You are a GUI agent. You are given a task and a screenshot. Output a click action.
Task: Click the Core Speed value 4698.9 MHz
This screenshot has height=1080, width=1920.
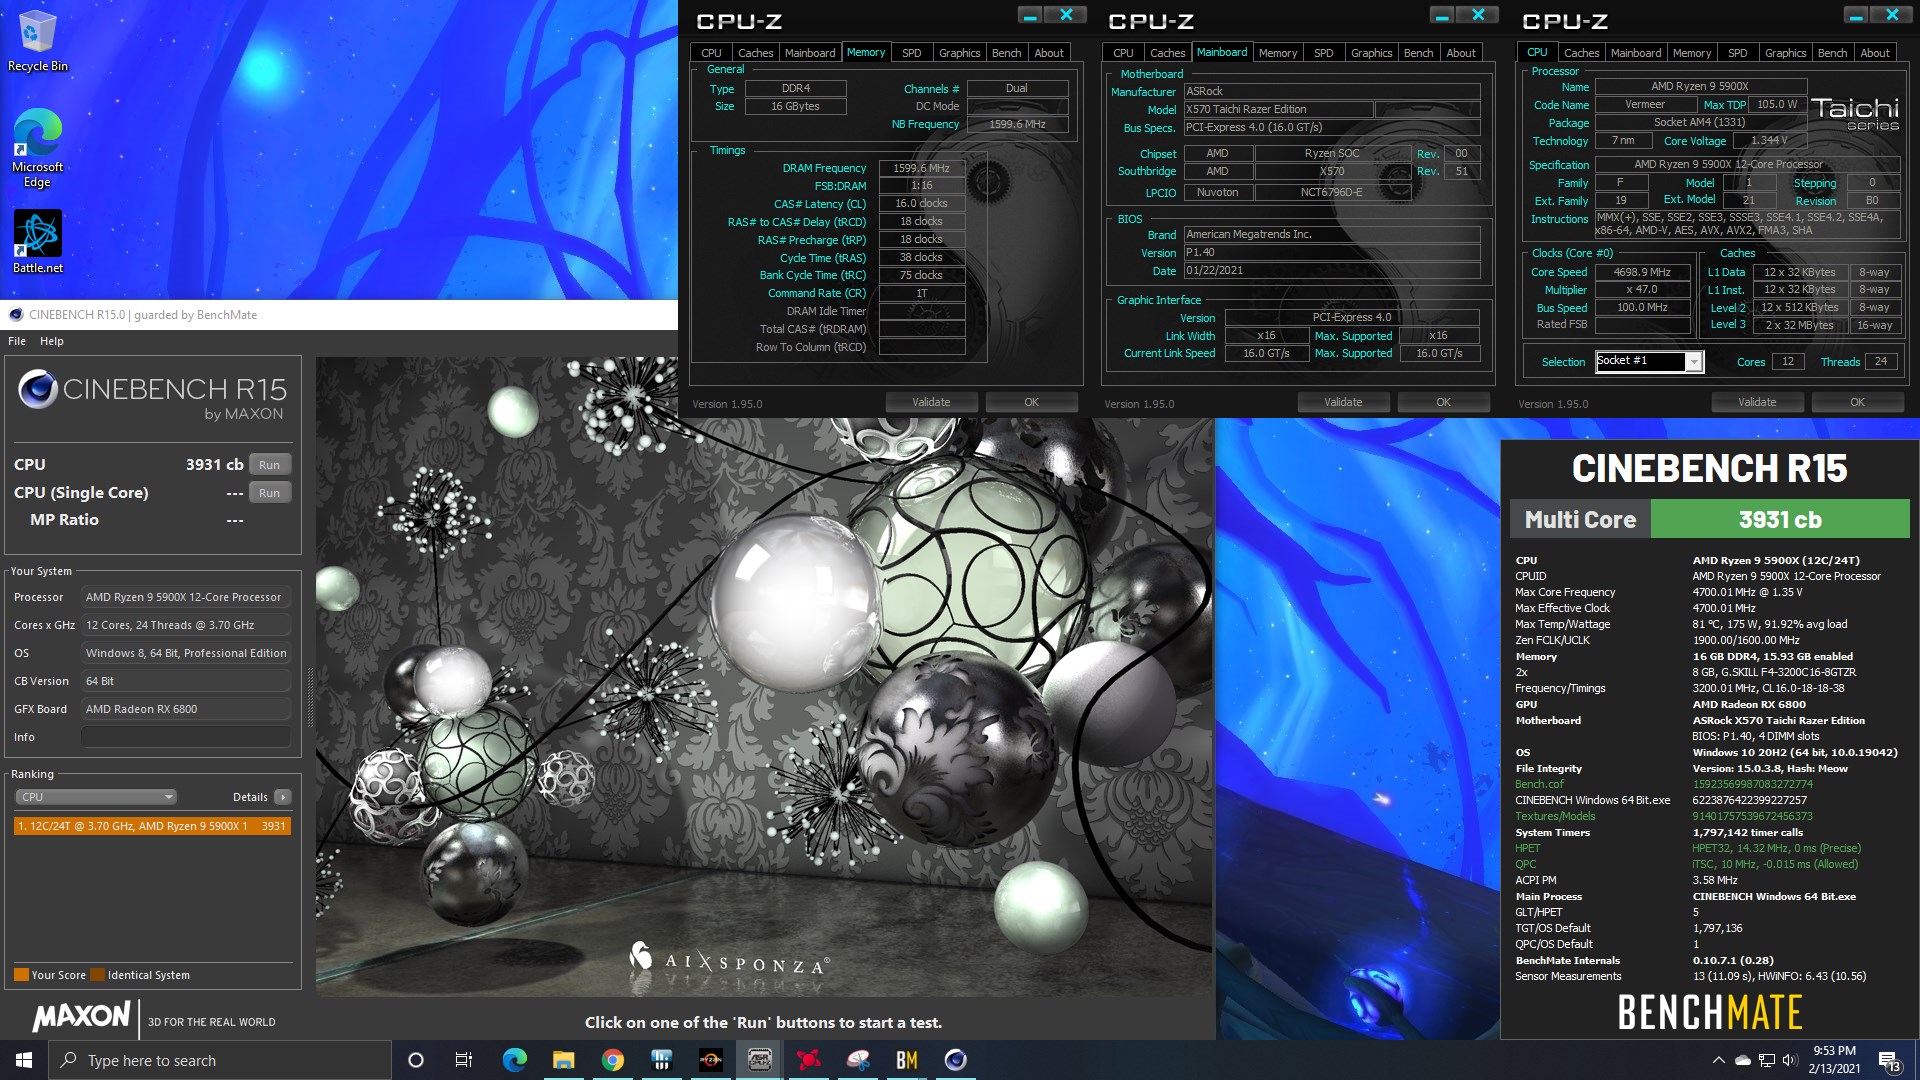[x=1642, y=272]
